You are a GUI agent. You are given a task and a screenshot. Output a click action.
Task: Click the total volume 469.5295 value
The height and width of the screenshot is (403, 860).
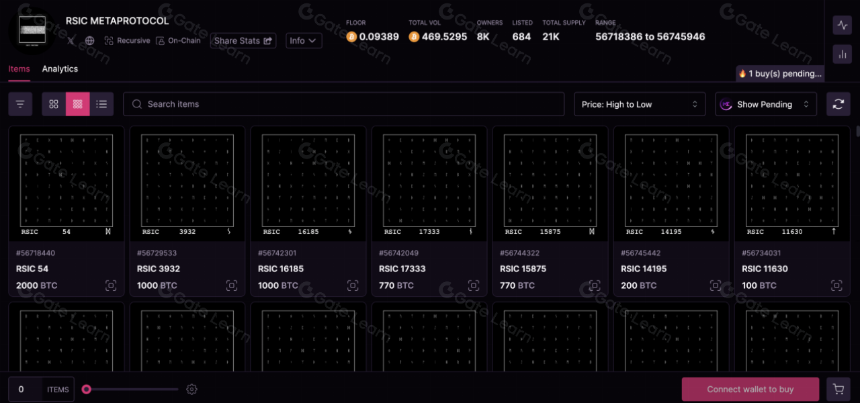tap(444, 37)
